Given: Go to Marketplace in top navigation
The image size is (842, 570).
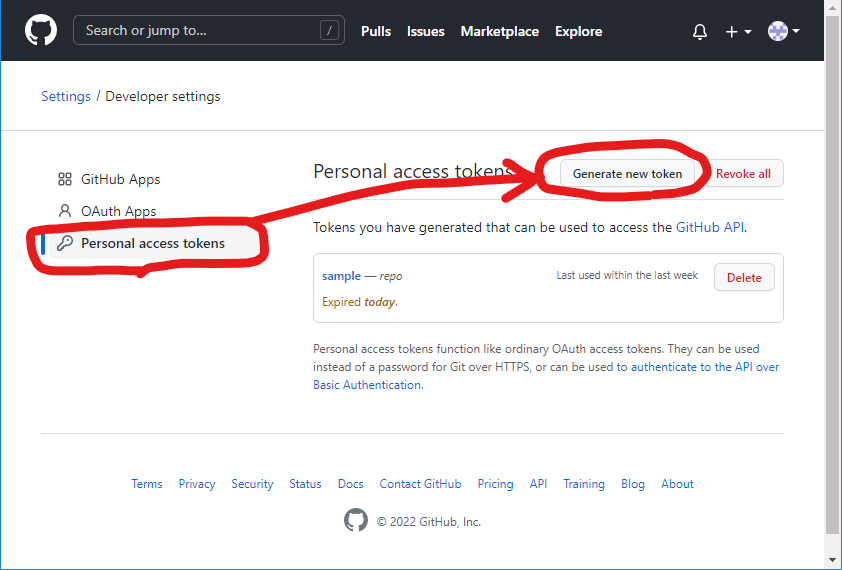Looking at the screenshot, I should [x=499, y=31].
